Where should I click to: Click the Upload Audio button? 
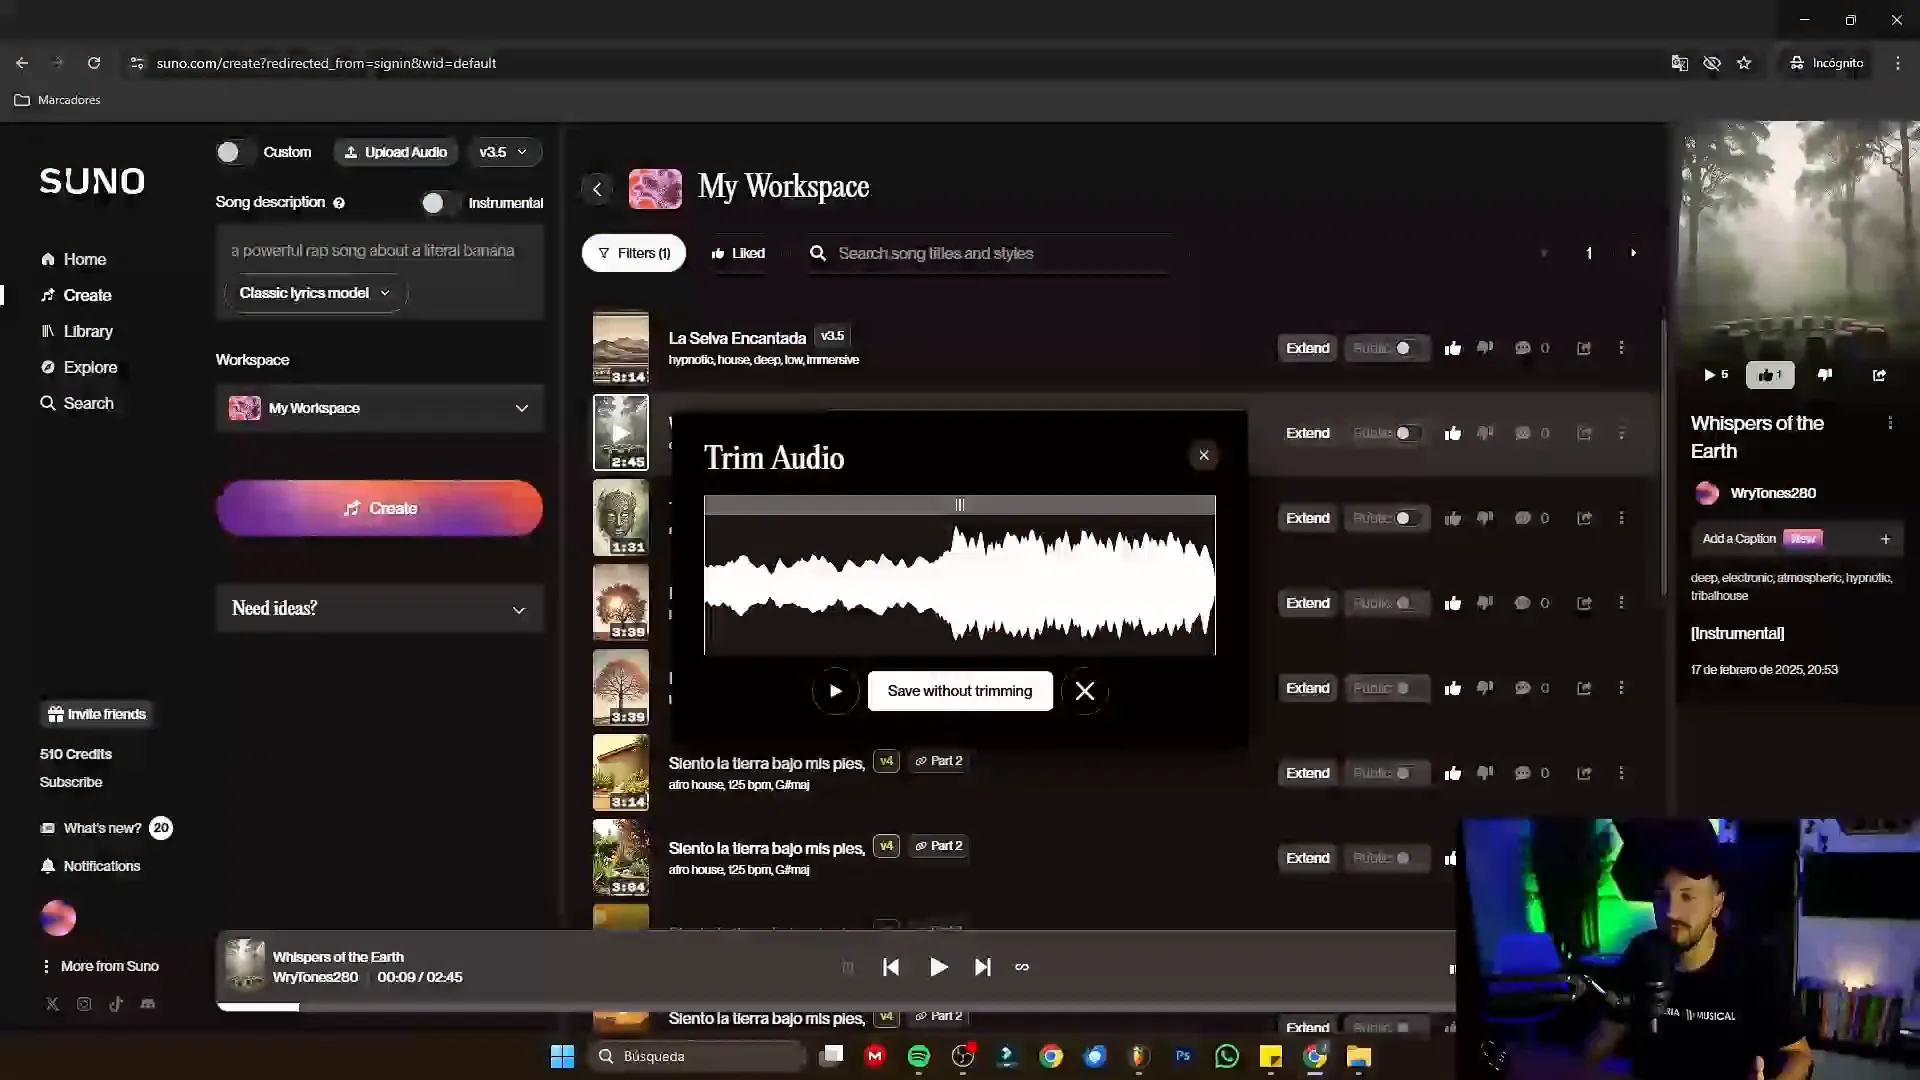pos(396,152)
